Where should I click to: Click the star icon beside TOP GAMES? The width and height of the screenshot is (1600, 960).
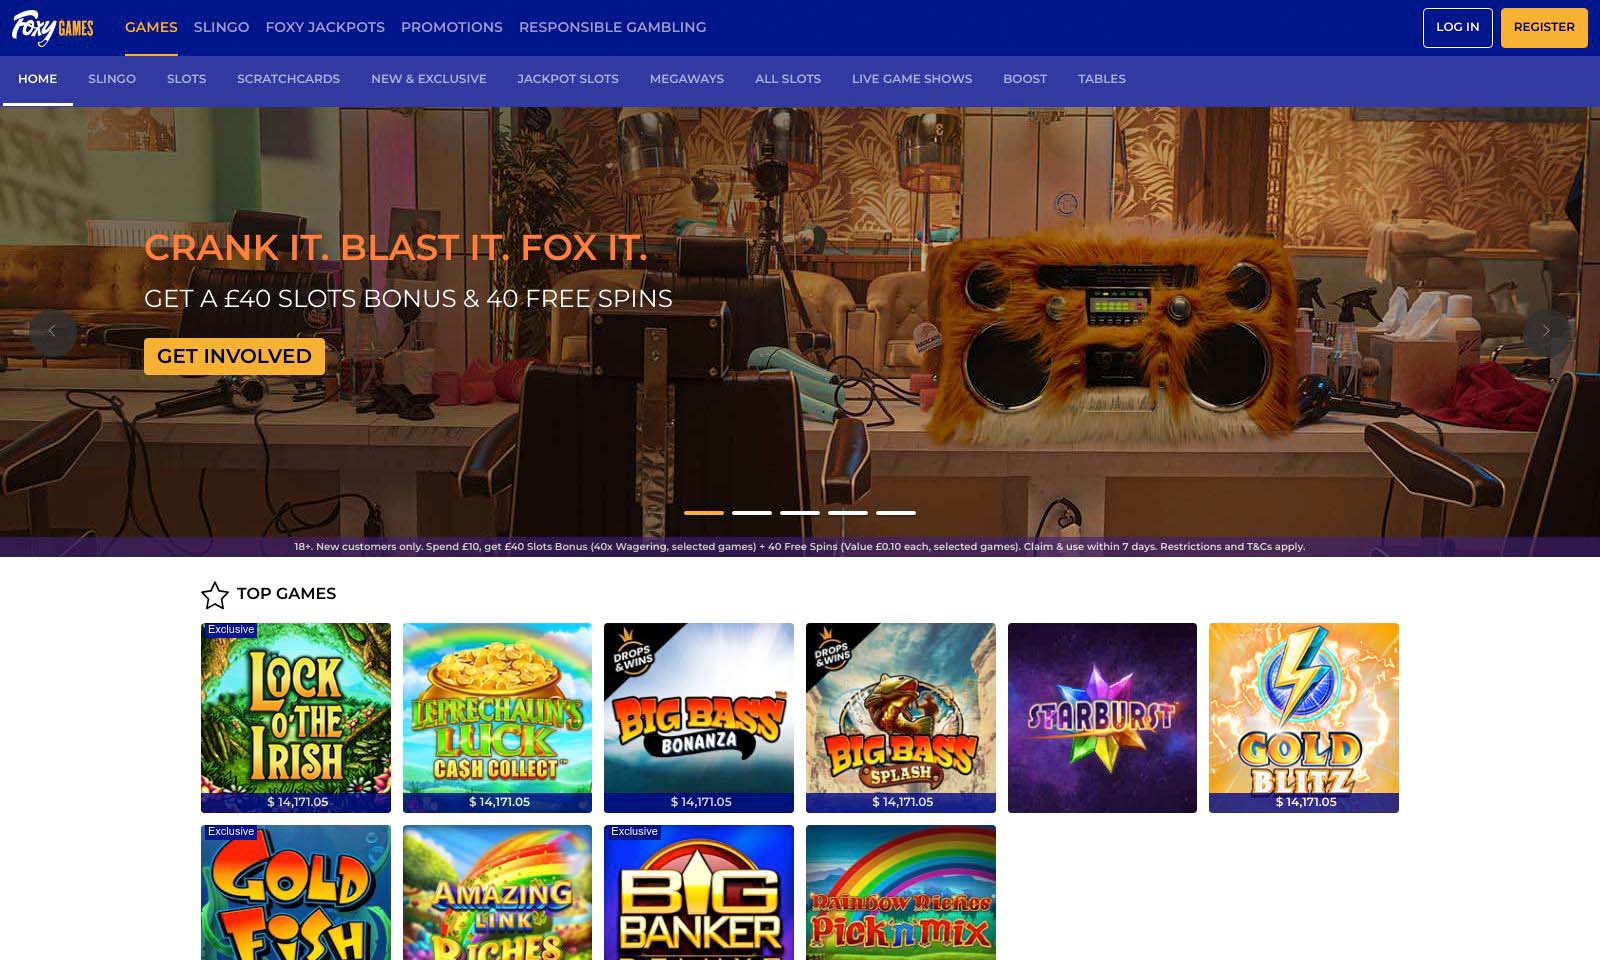[x=214, y=594]
